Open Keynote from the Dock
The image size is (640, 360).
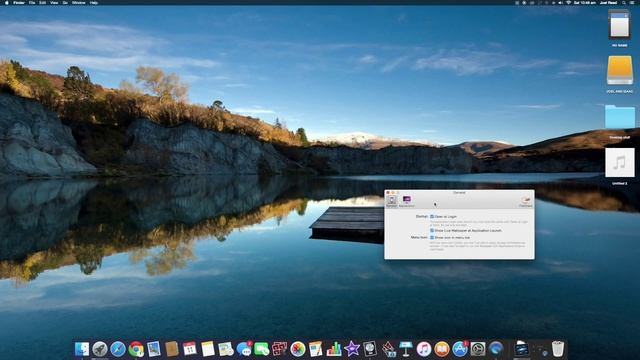coord(406,349)
